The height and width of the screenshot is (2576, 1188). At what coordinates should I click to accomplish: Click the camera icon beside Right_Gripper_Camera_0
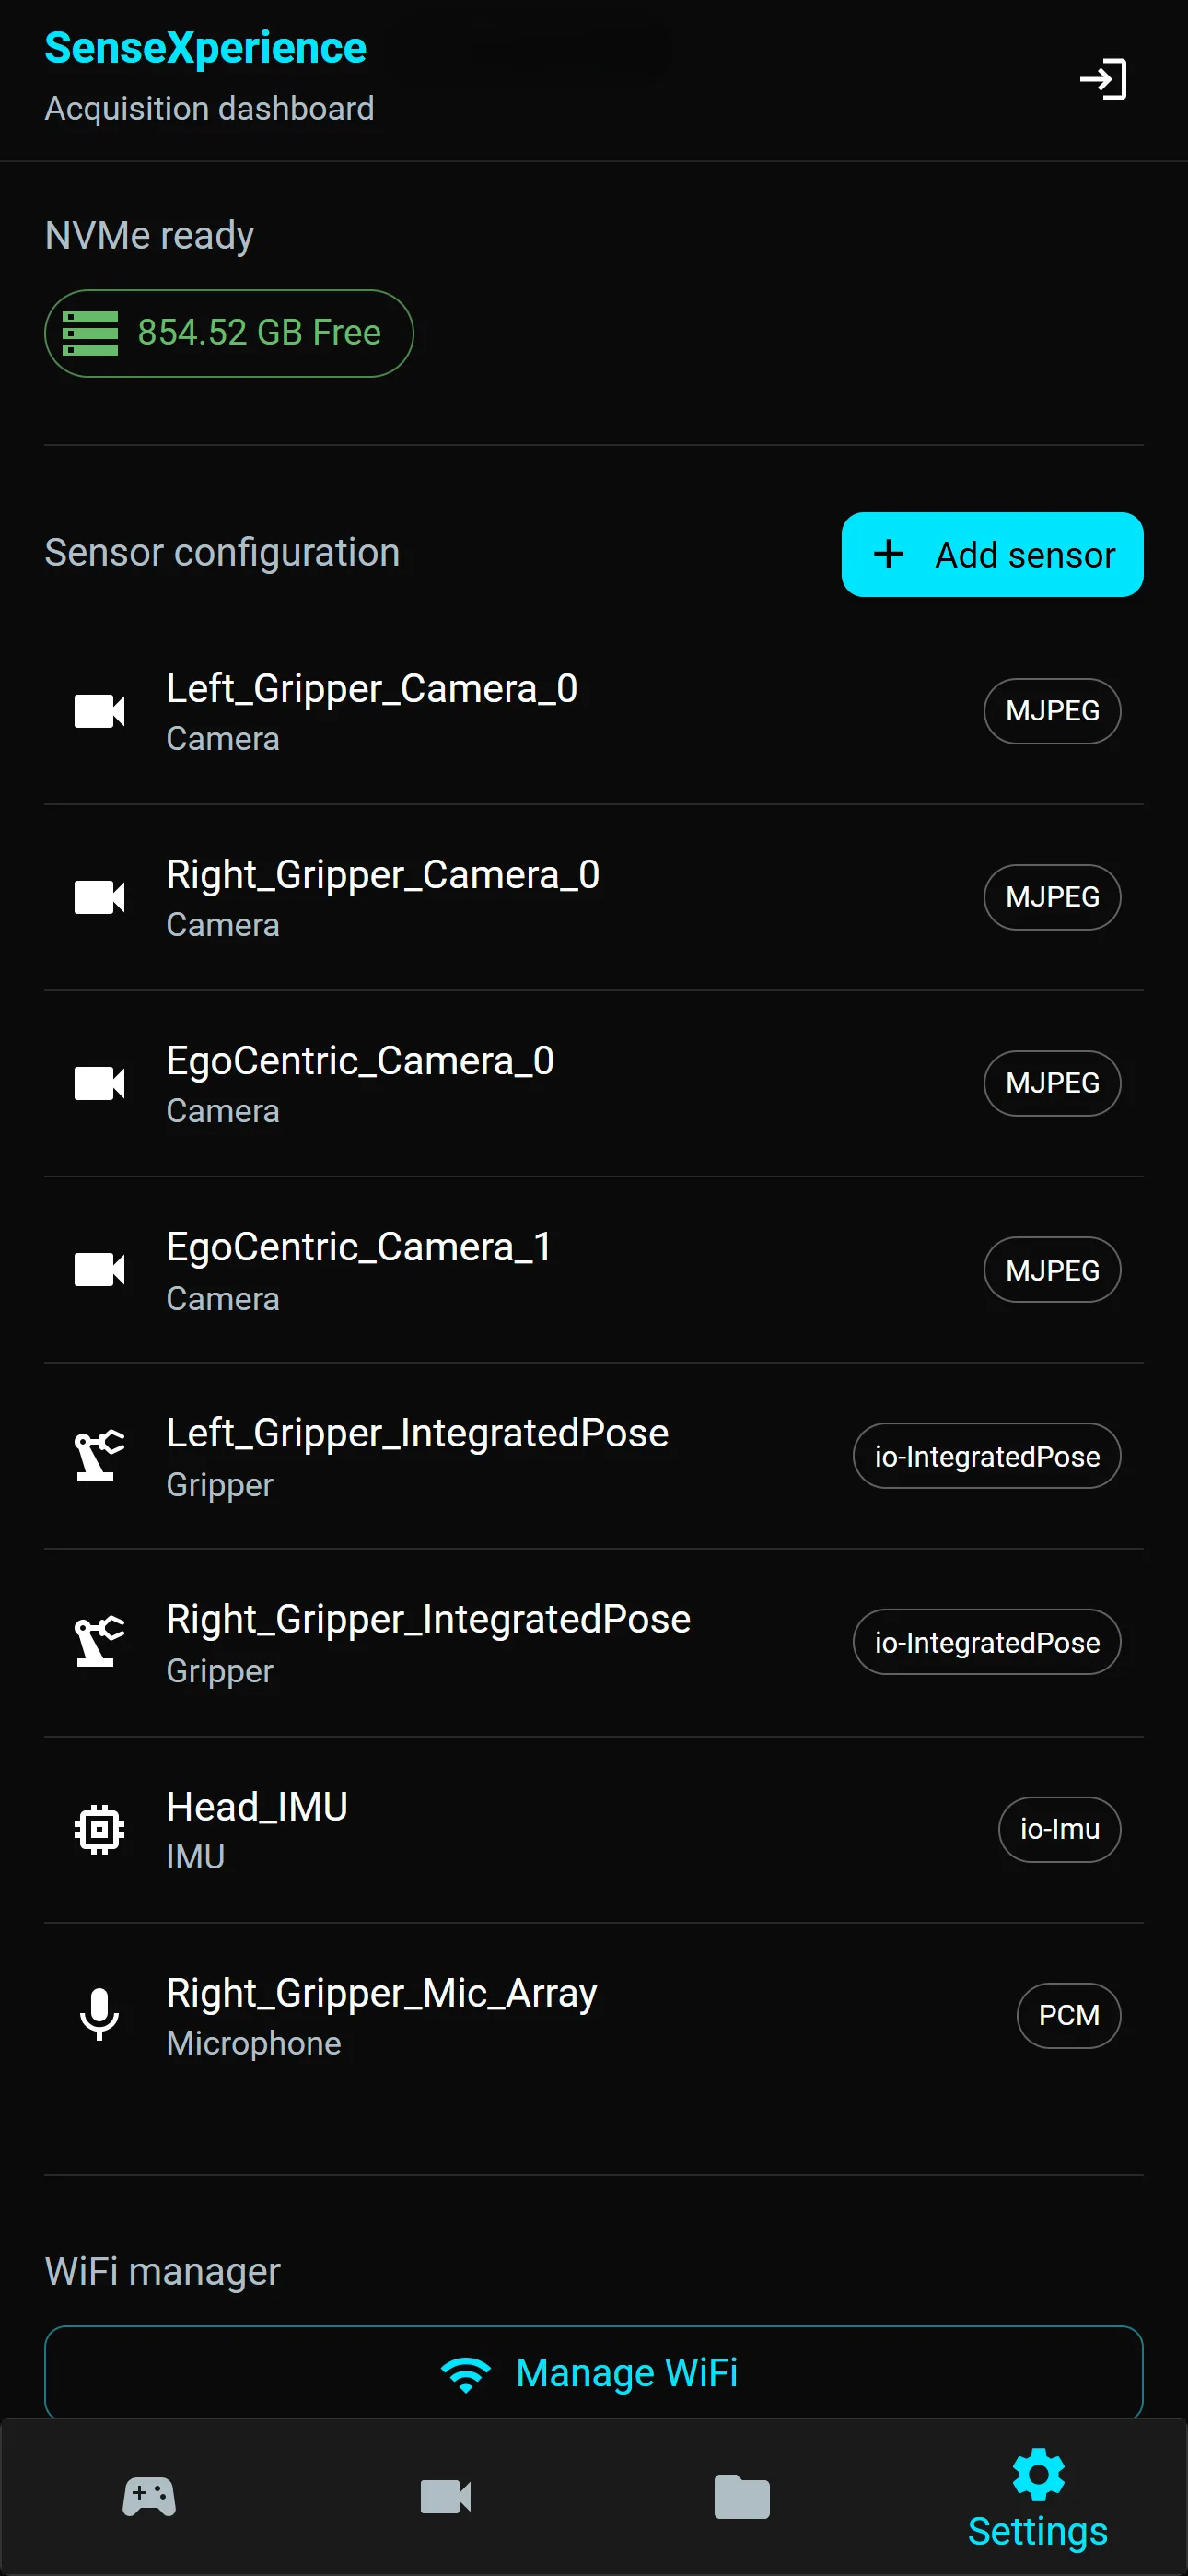click(x=100, y=897)
